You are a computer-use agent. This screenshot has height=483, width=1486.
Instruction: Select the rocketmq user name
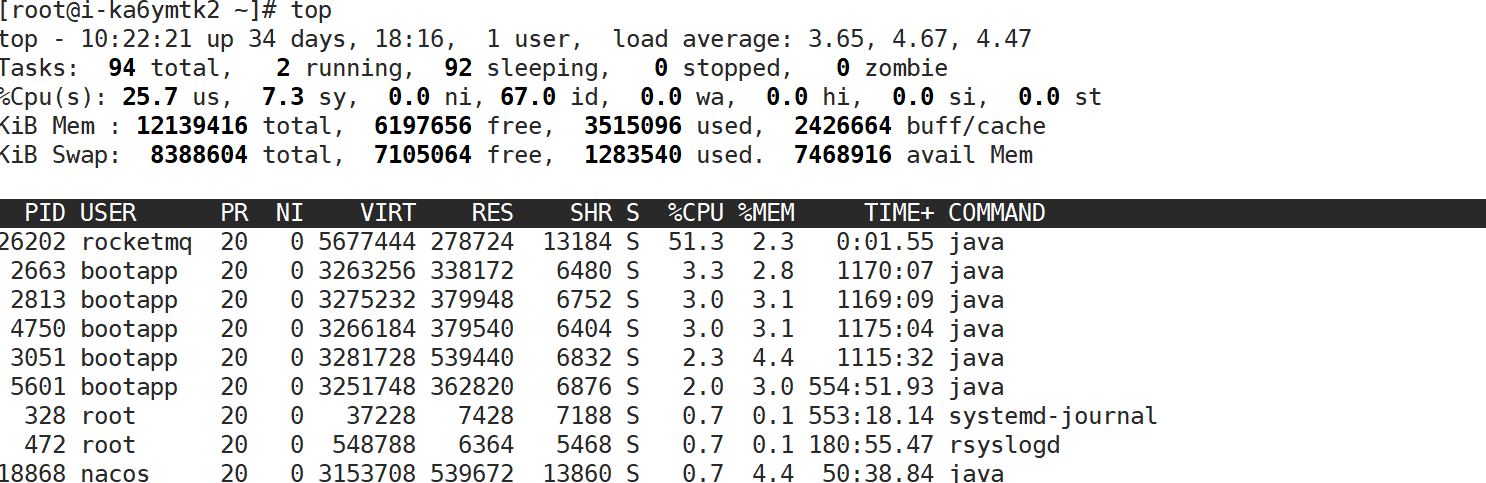click(x=136, y=242)
